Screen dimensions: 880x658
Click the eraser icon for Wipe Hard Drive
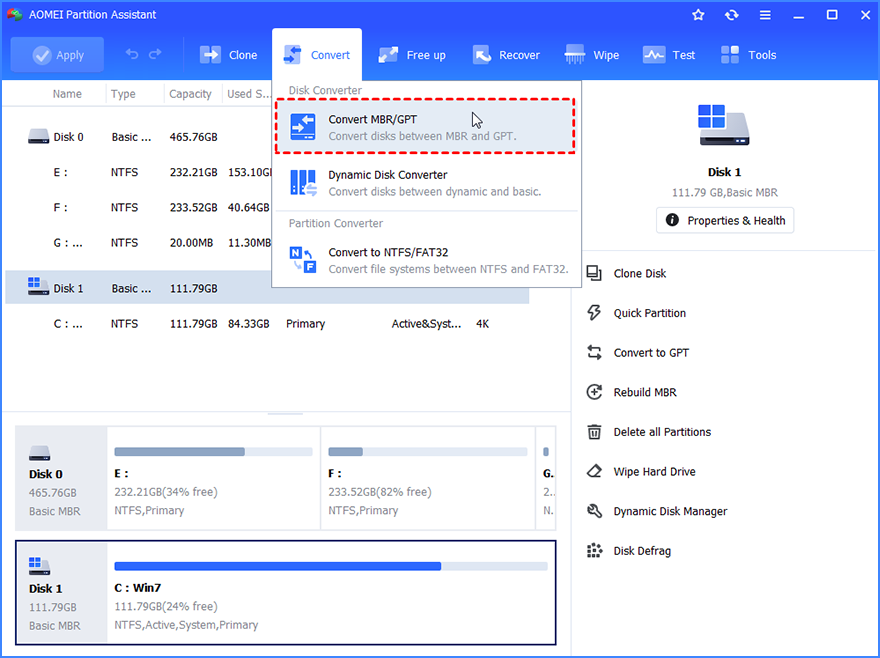coord(594,471)
